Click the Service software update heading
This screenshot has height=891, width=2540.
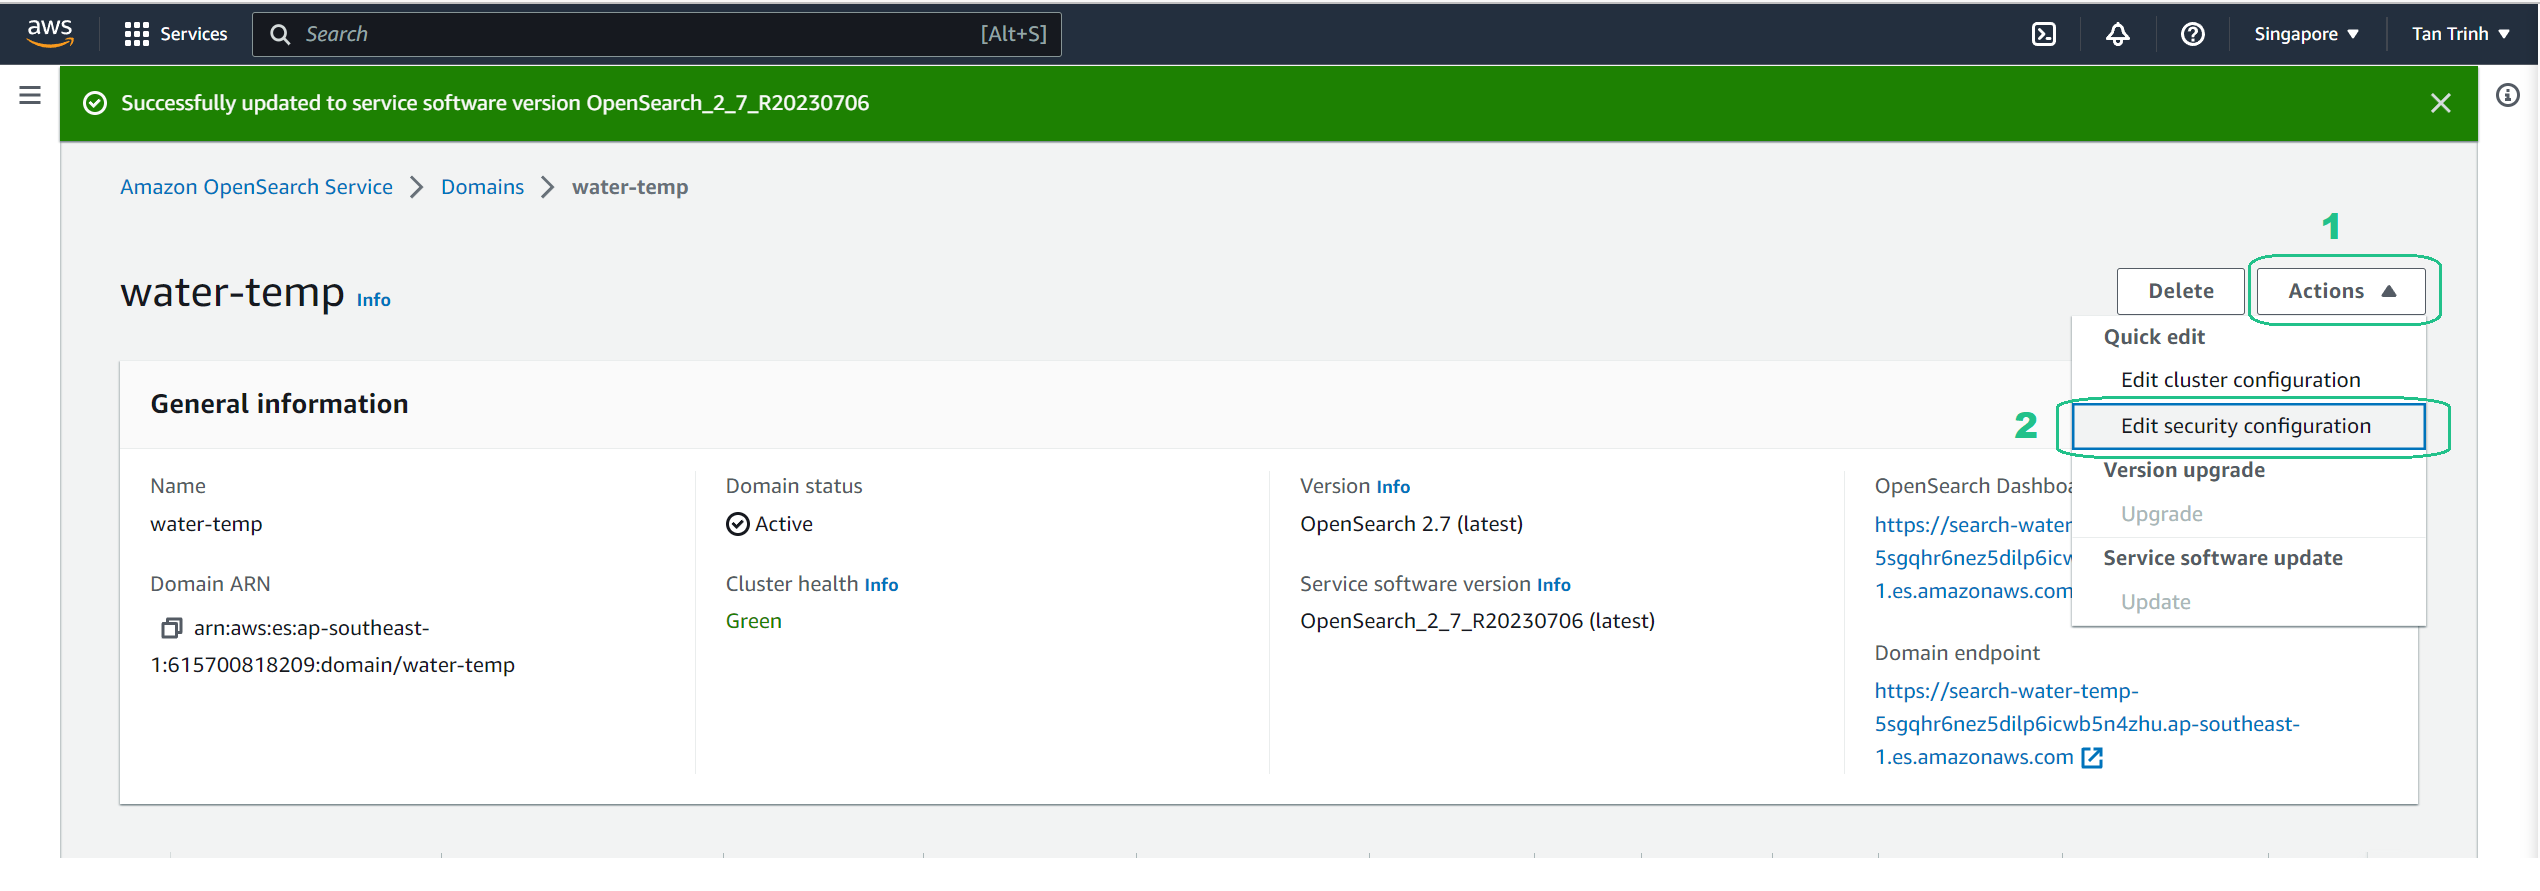[x=2222, y=558]
